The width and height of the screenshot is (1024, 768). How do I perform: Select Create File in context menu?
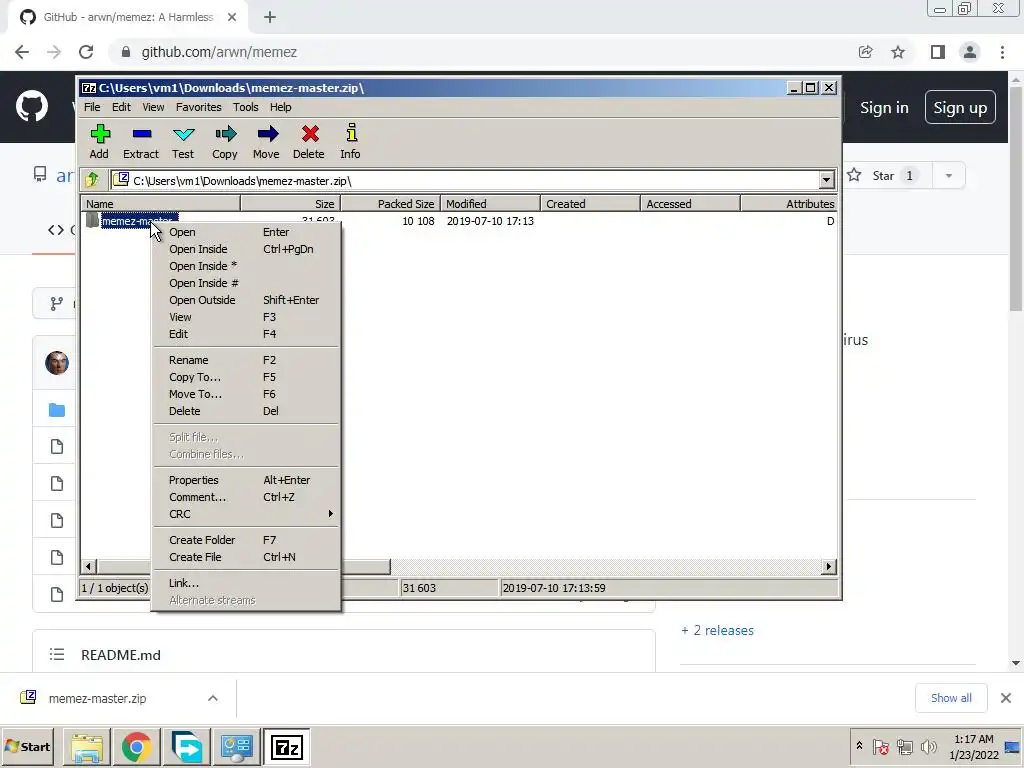coord(246,557)
